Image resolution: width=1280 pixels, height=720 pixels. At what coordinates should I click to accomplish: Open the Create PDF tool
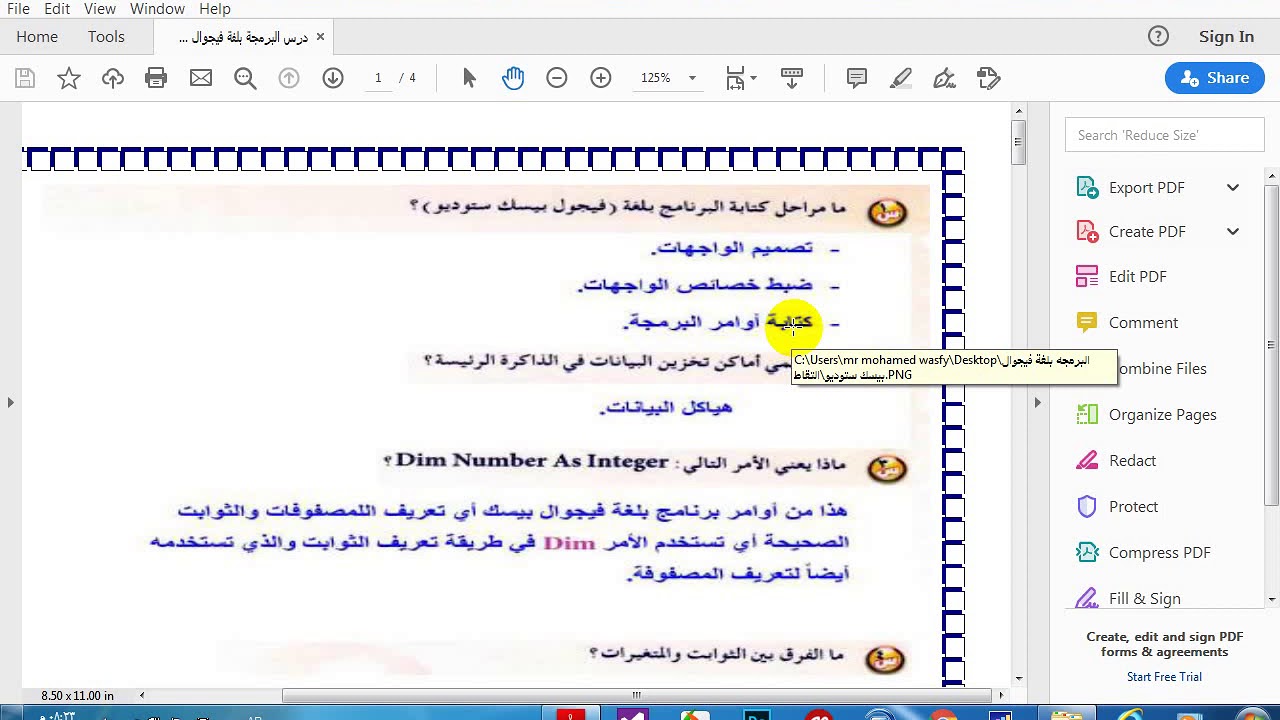(x=1146, y=231)
